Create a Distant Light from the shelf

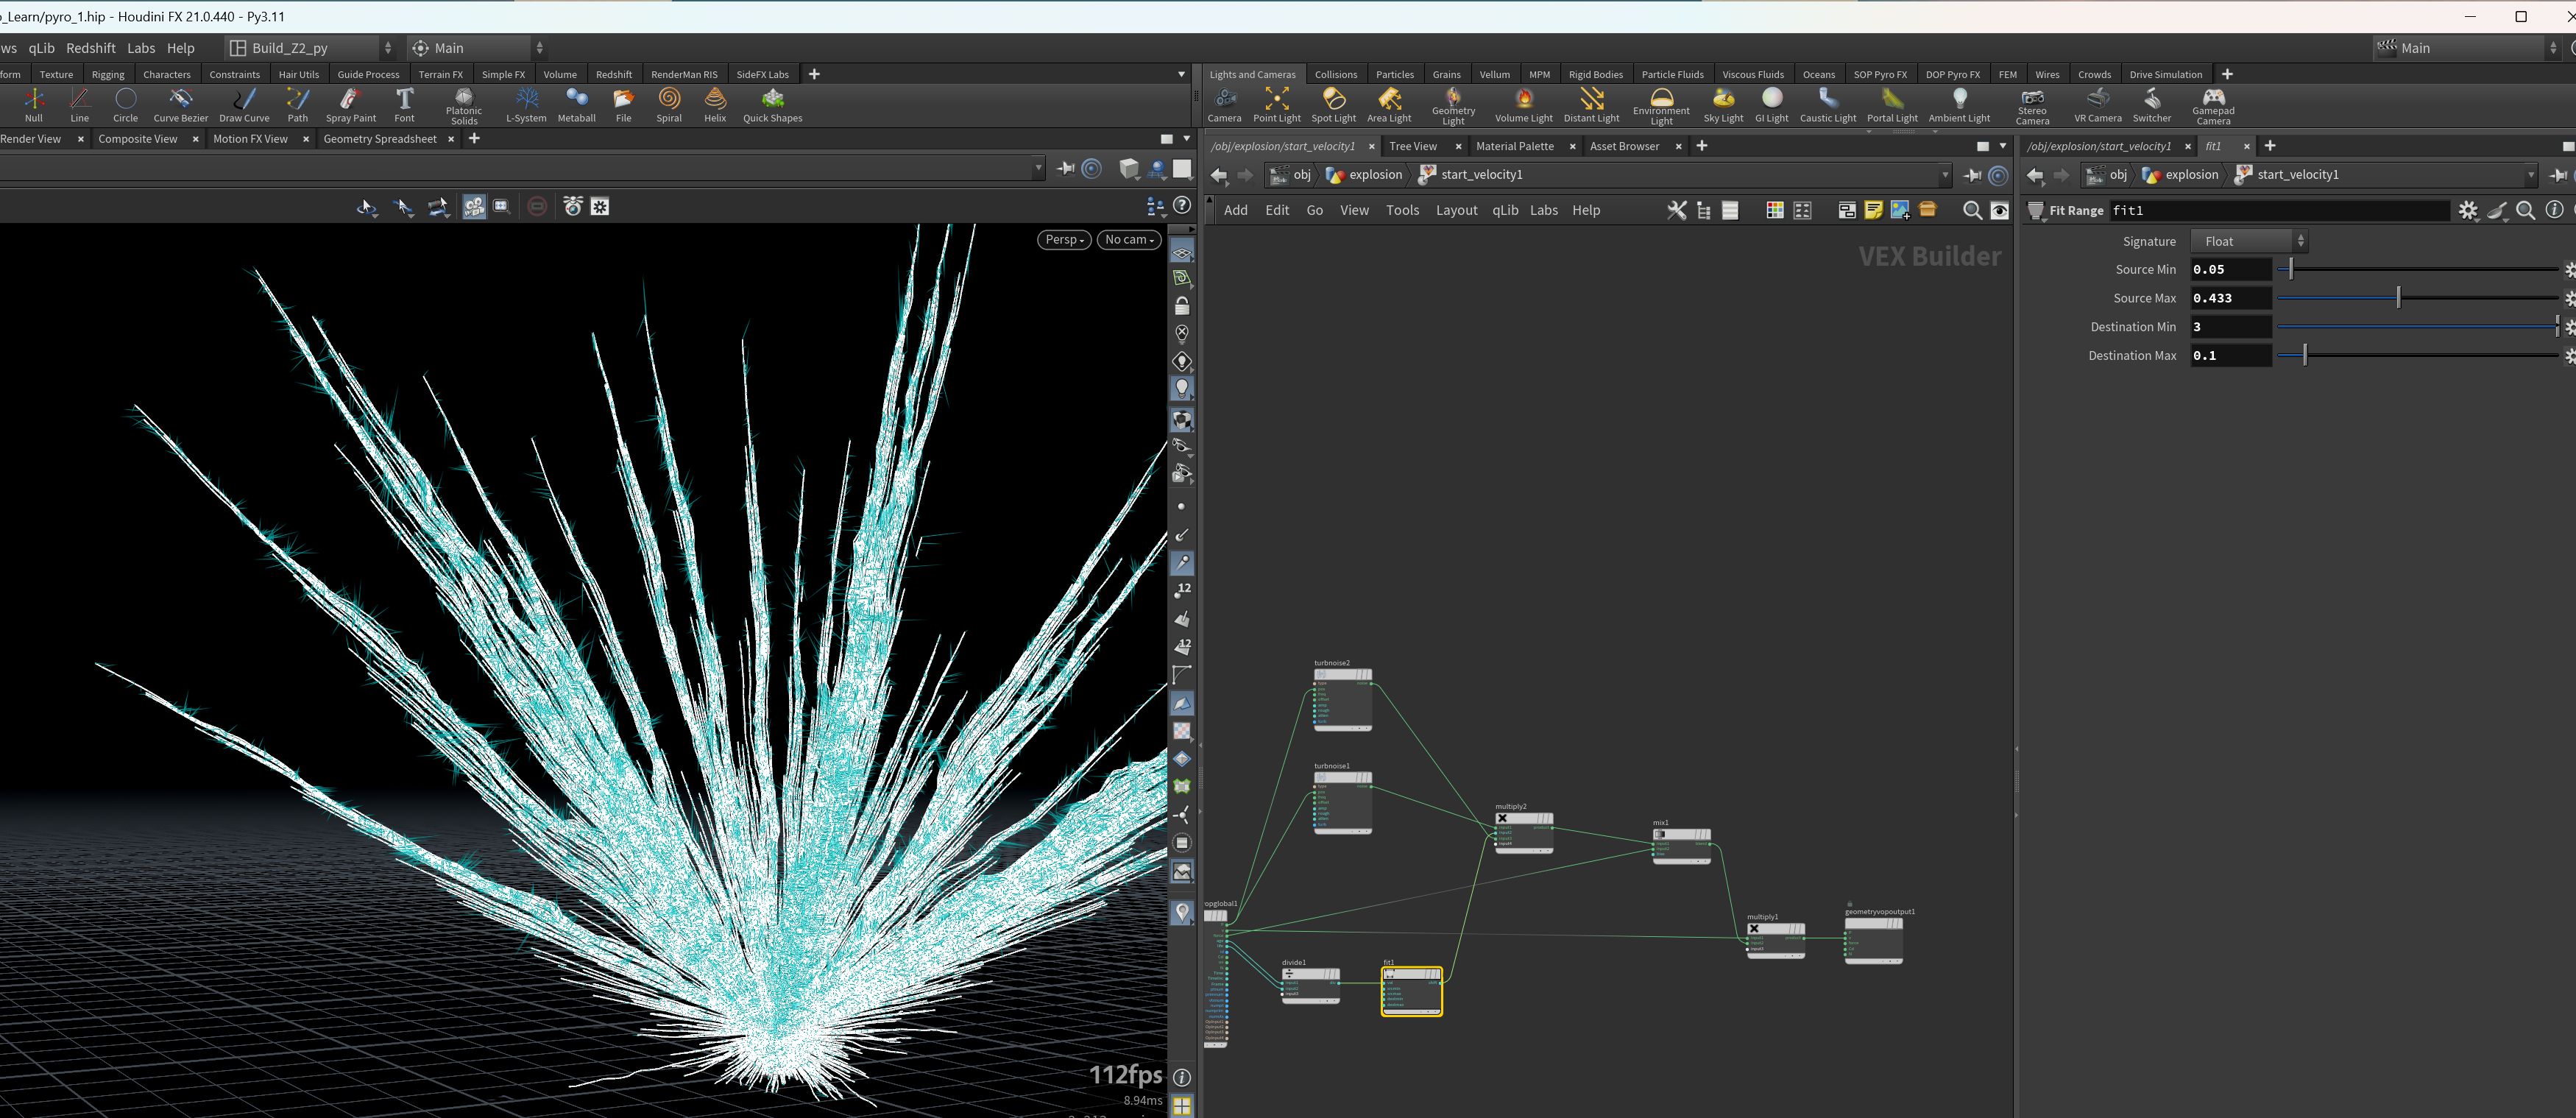(x=1591, y=104)
